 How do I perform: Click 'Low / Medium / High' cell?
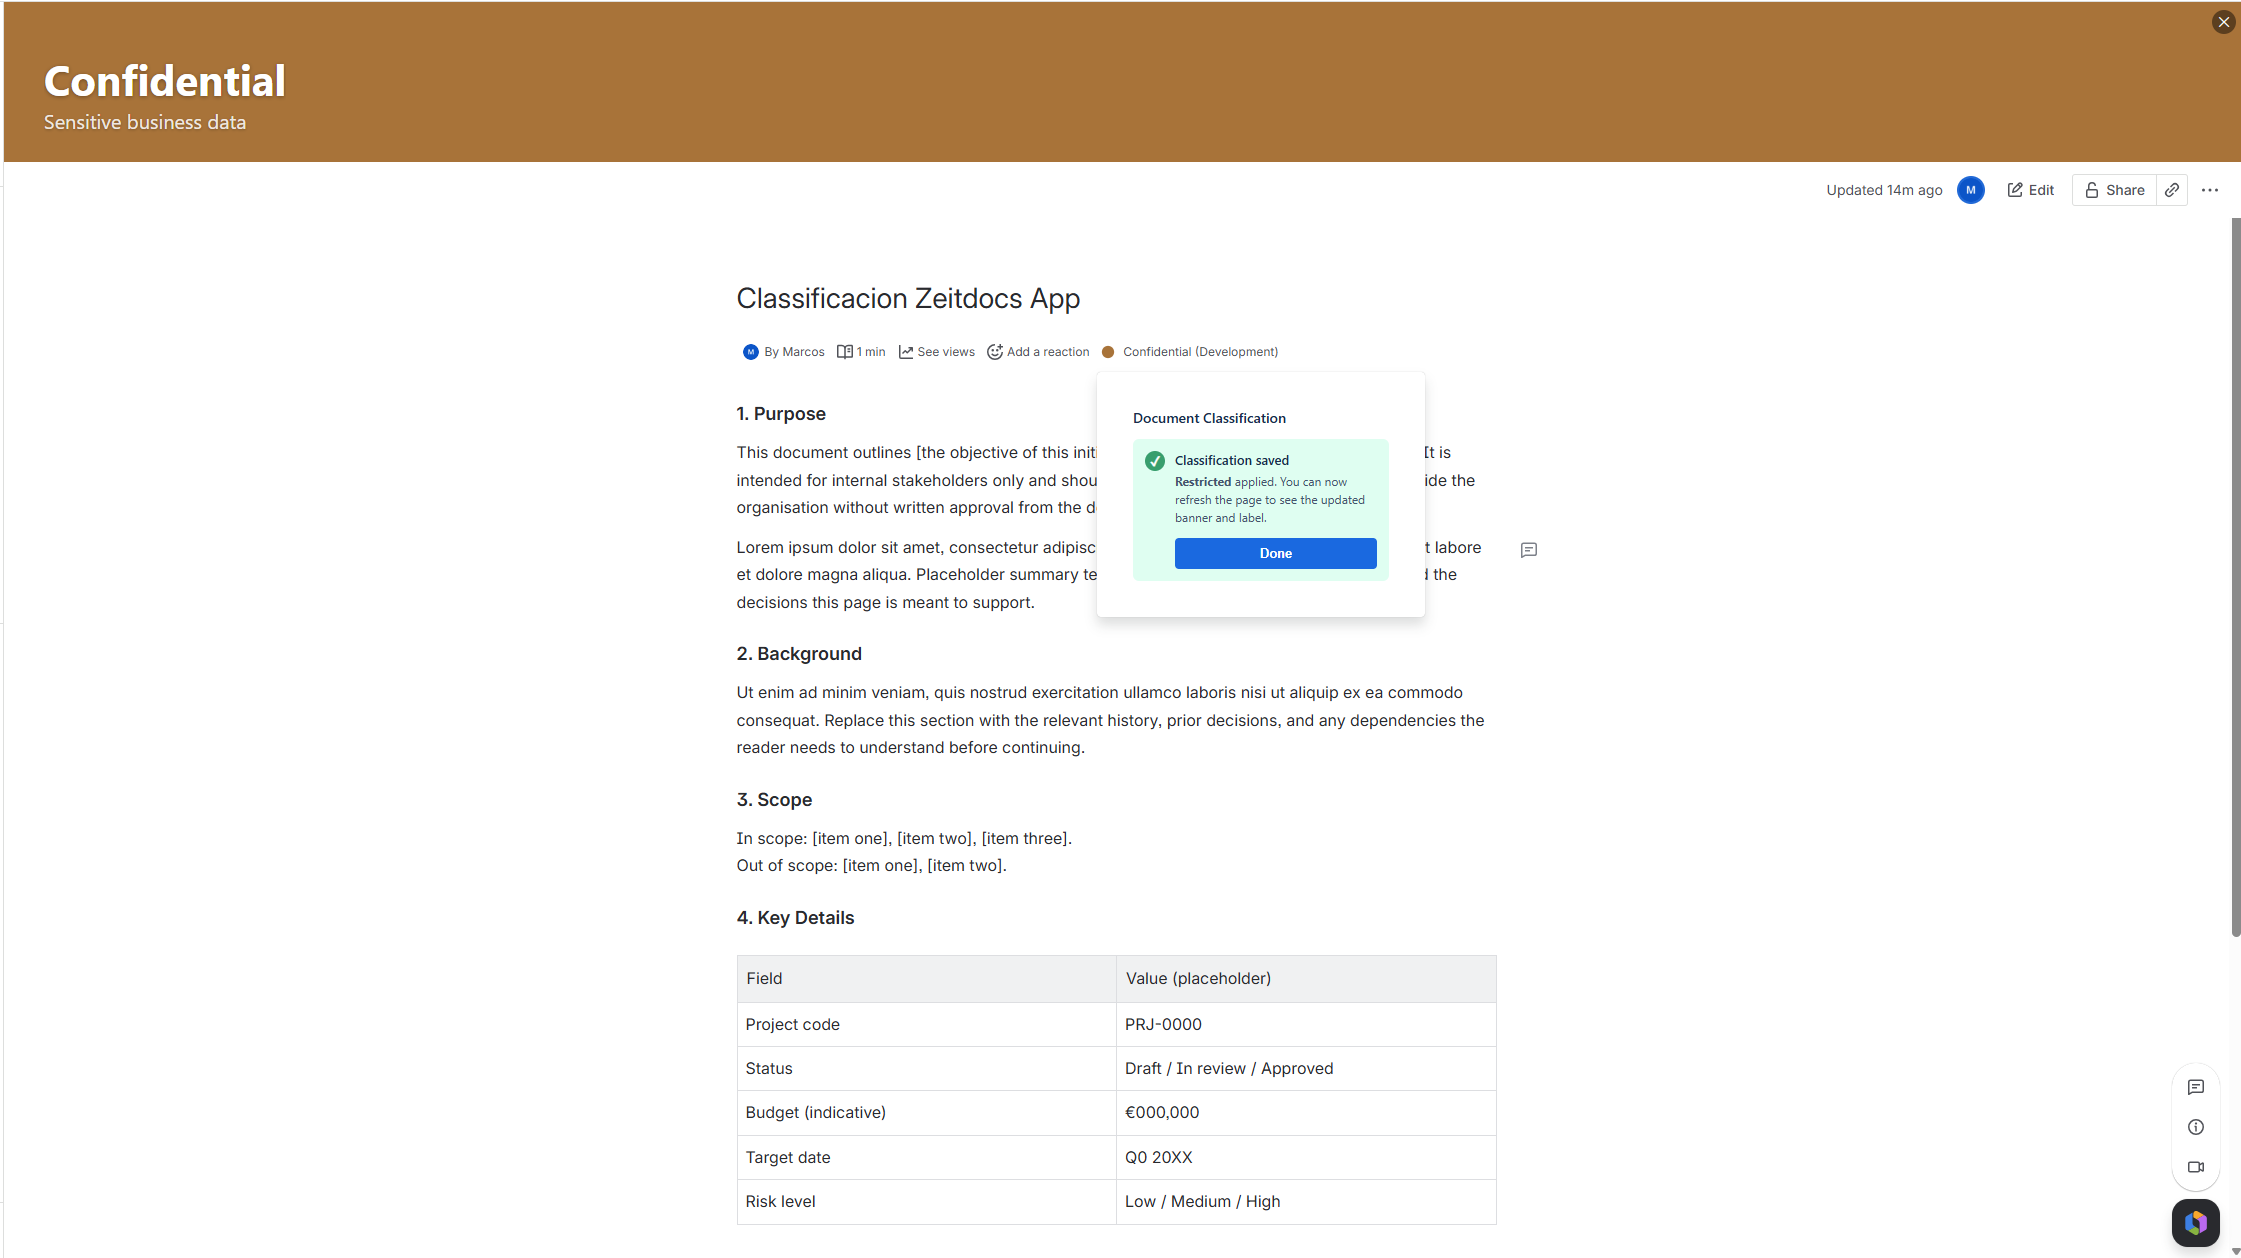(1306, 1202)
